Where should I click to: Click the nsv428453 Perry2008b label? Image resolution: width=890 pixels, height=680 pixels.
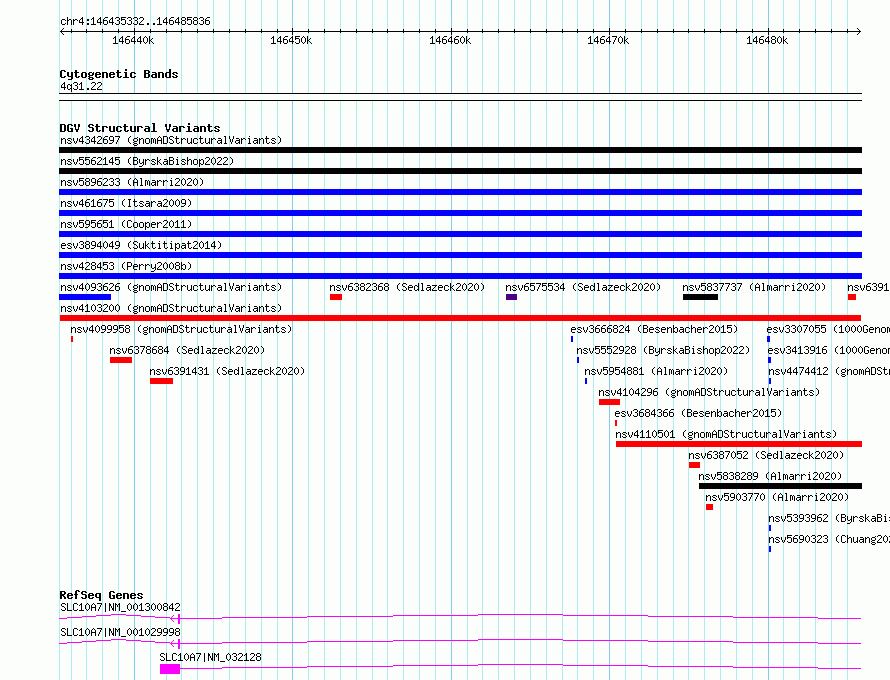[126, 266]
